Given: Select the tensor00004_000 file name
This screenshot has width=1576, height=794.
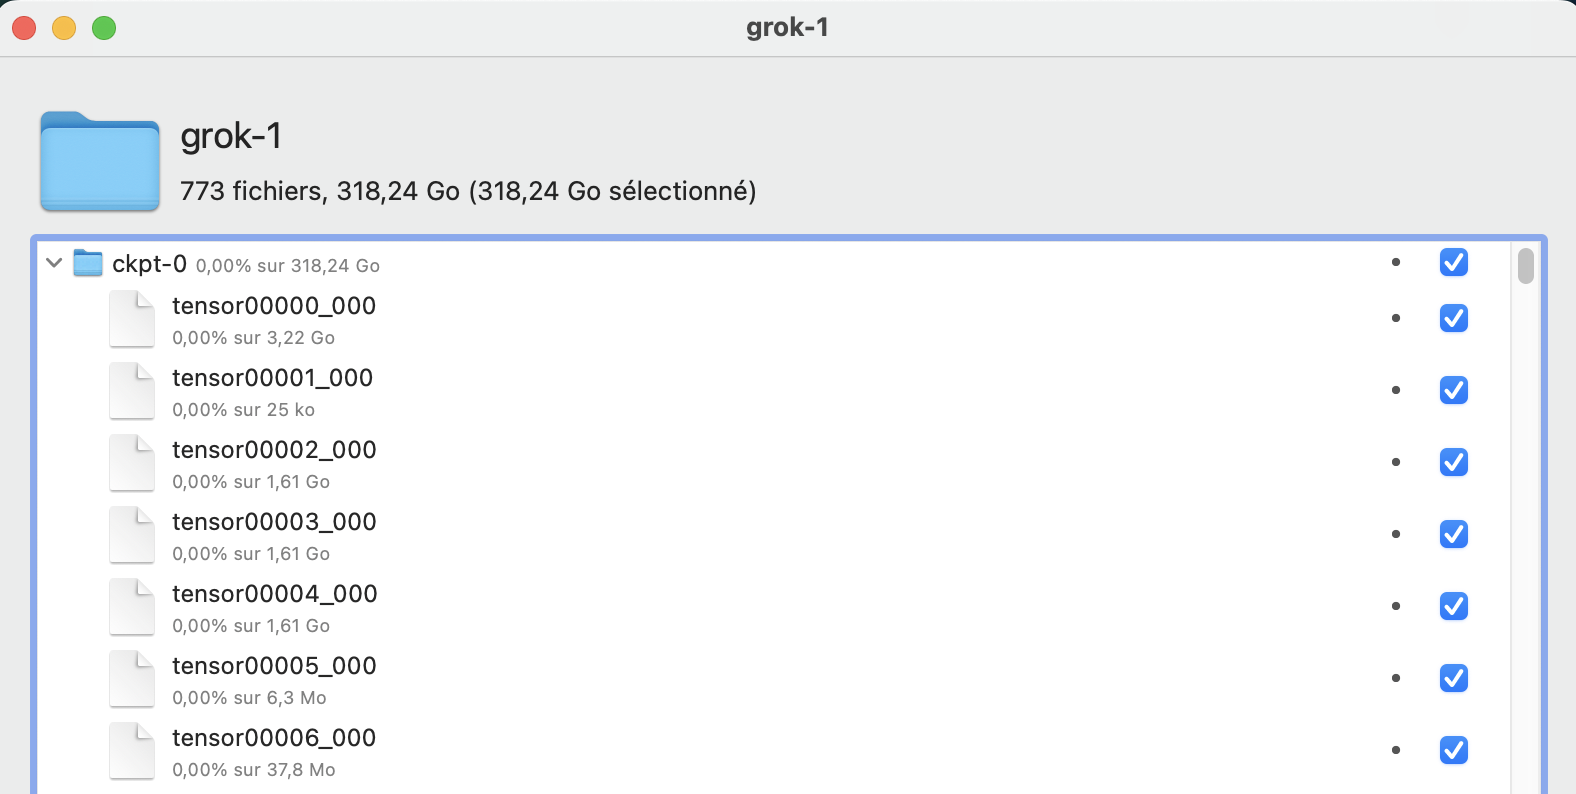Looking at the screenshot, I should tap(274, 594).
